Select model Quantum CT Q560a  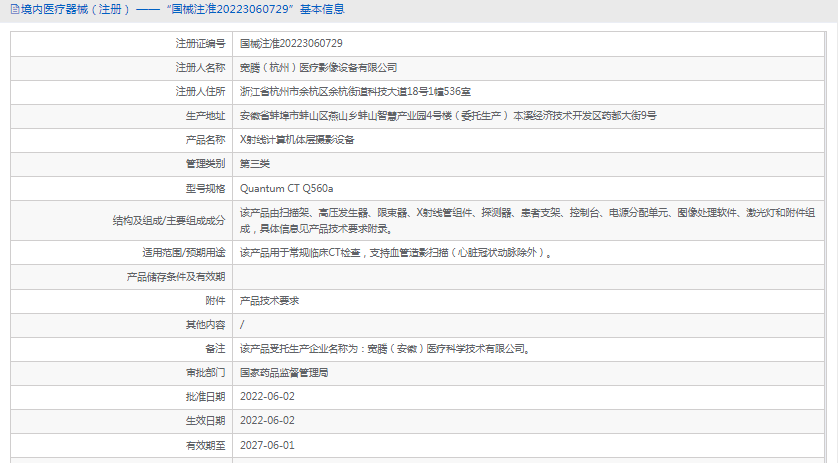(x=286, y=189)
